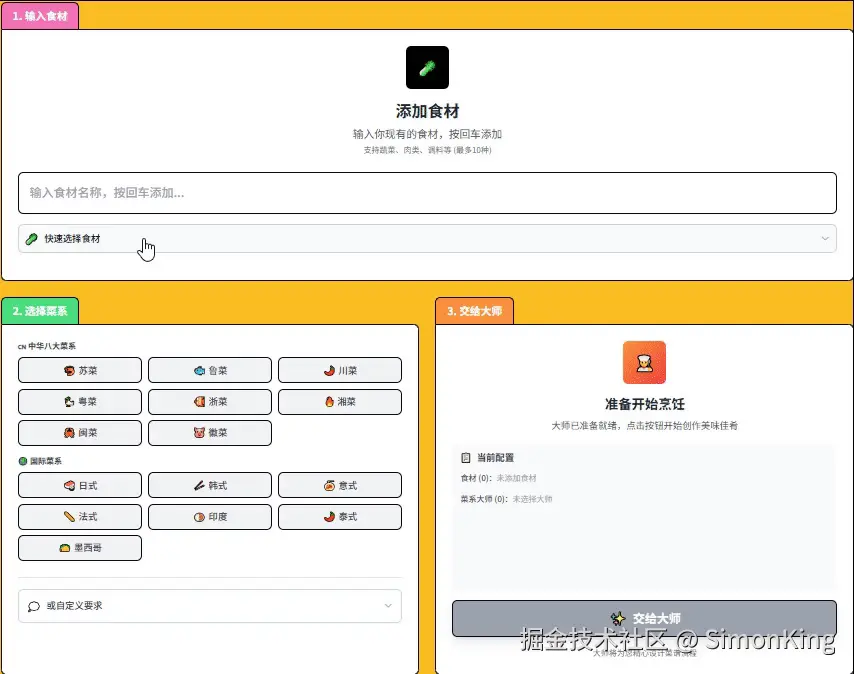This screenshot has height=674, width=854.
Task: Select 墨西哥 cuisine
Action: tap(80, 548)
